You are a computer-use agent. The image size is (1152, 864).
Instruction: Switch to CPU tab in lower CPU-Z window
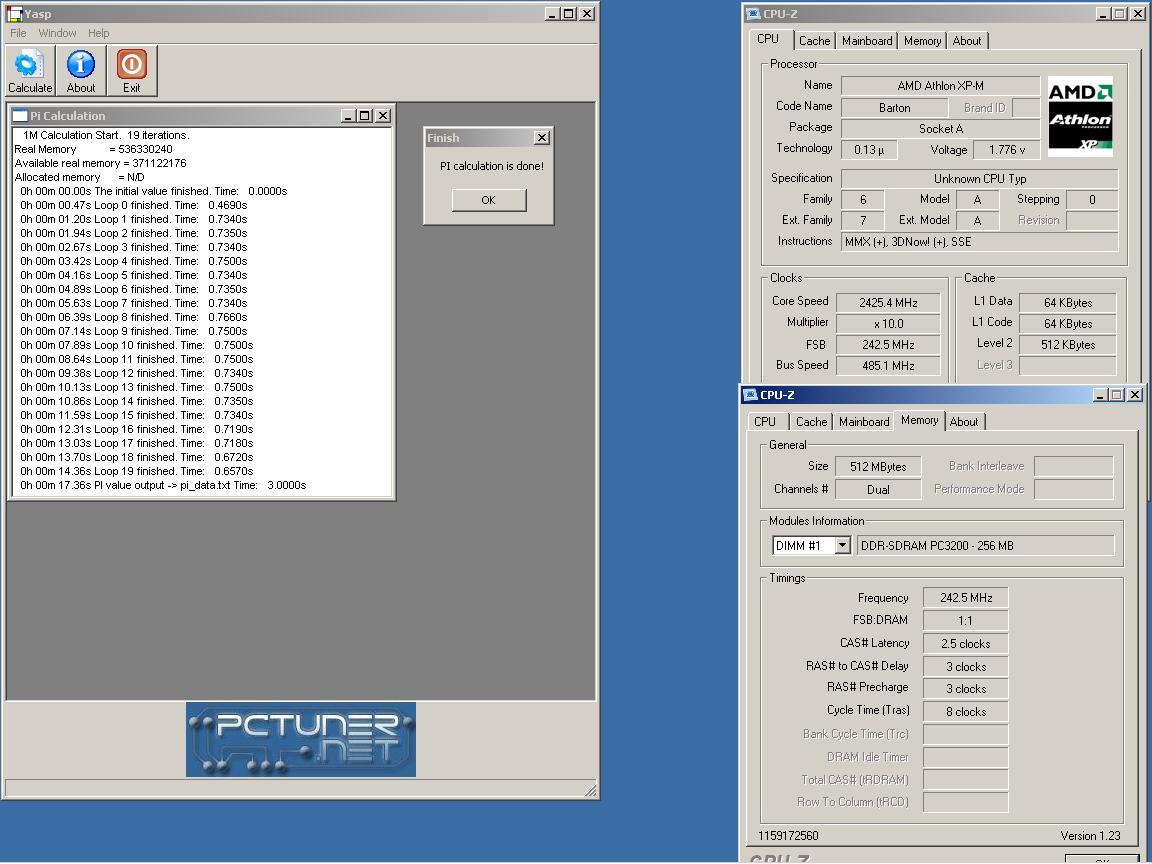[x=765, y=422]
